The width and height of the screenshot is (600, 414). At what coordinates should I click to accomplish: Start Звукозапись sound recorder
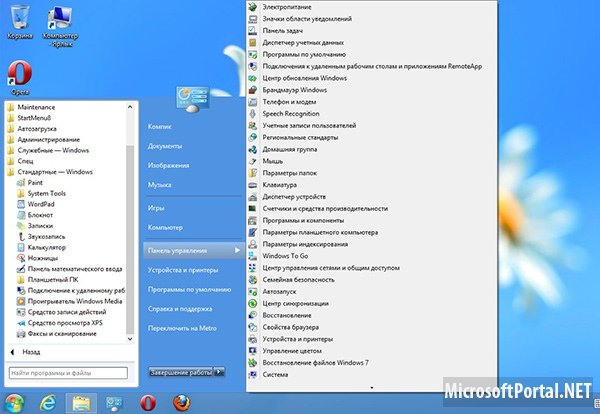point(41,236)
